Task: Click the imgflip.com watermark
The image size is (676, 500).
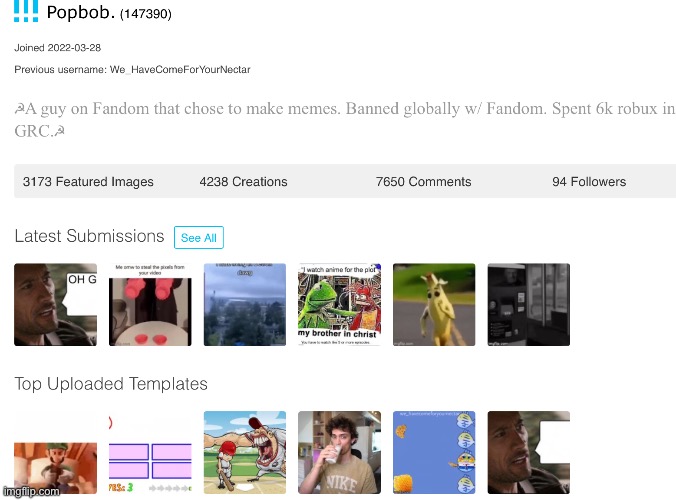Action: coord(30,492)
